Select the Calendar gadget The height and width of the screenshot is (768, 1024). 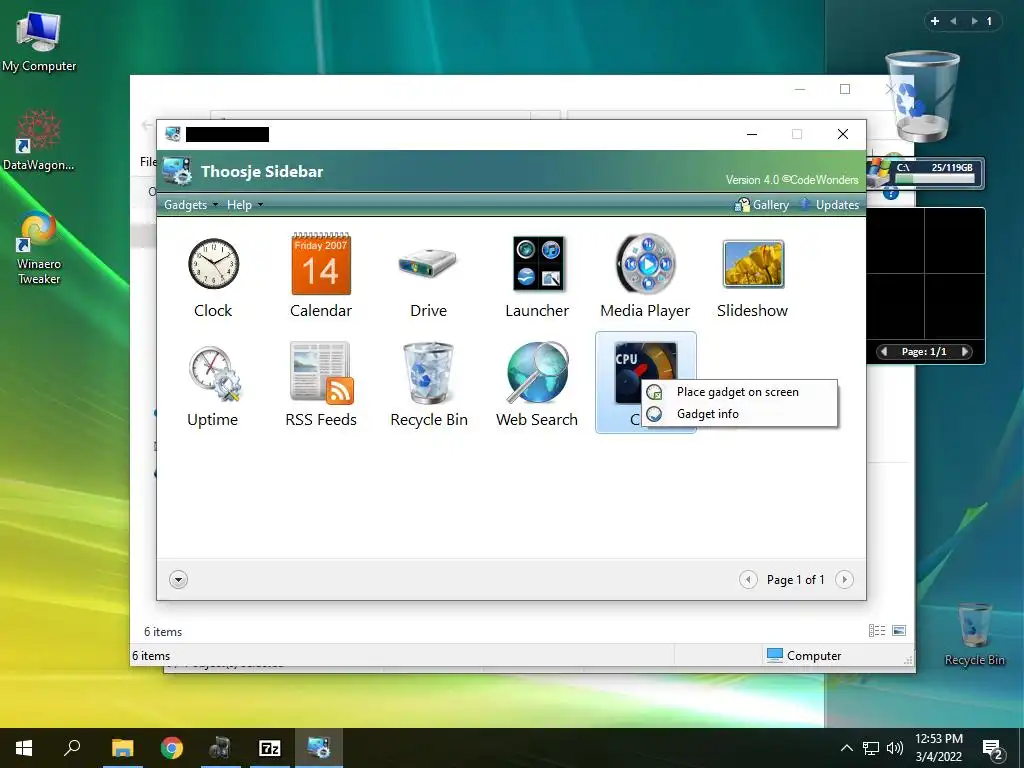[x=321, y=277]
